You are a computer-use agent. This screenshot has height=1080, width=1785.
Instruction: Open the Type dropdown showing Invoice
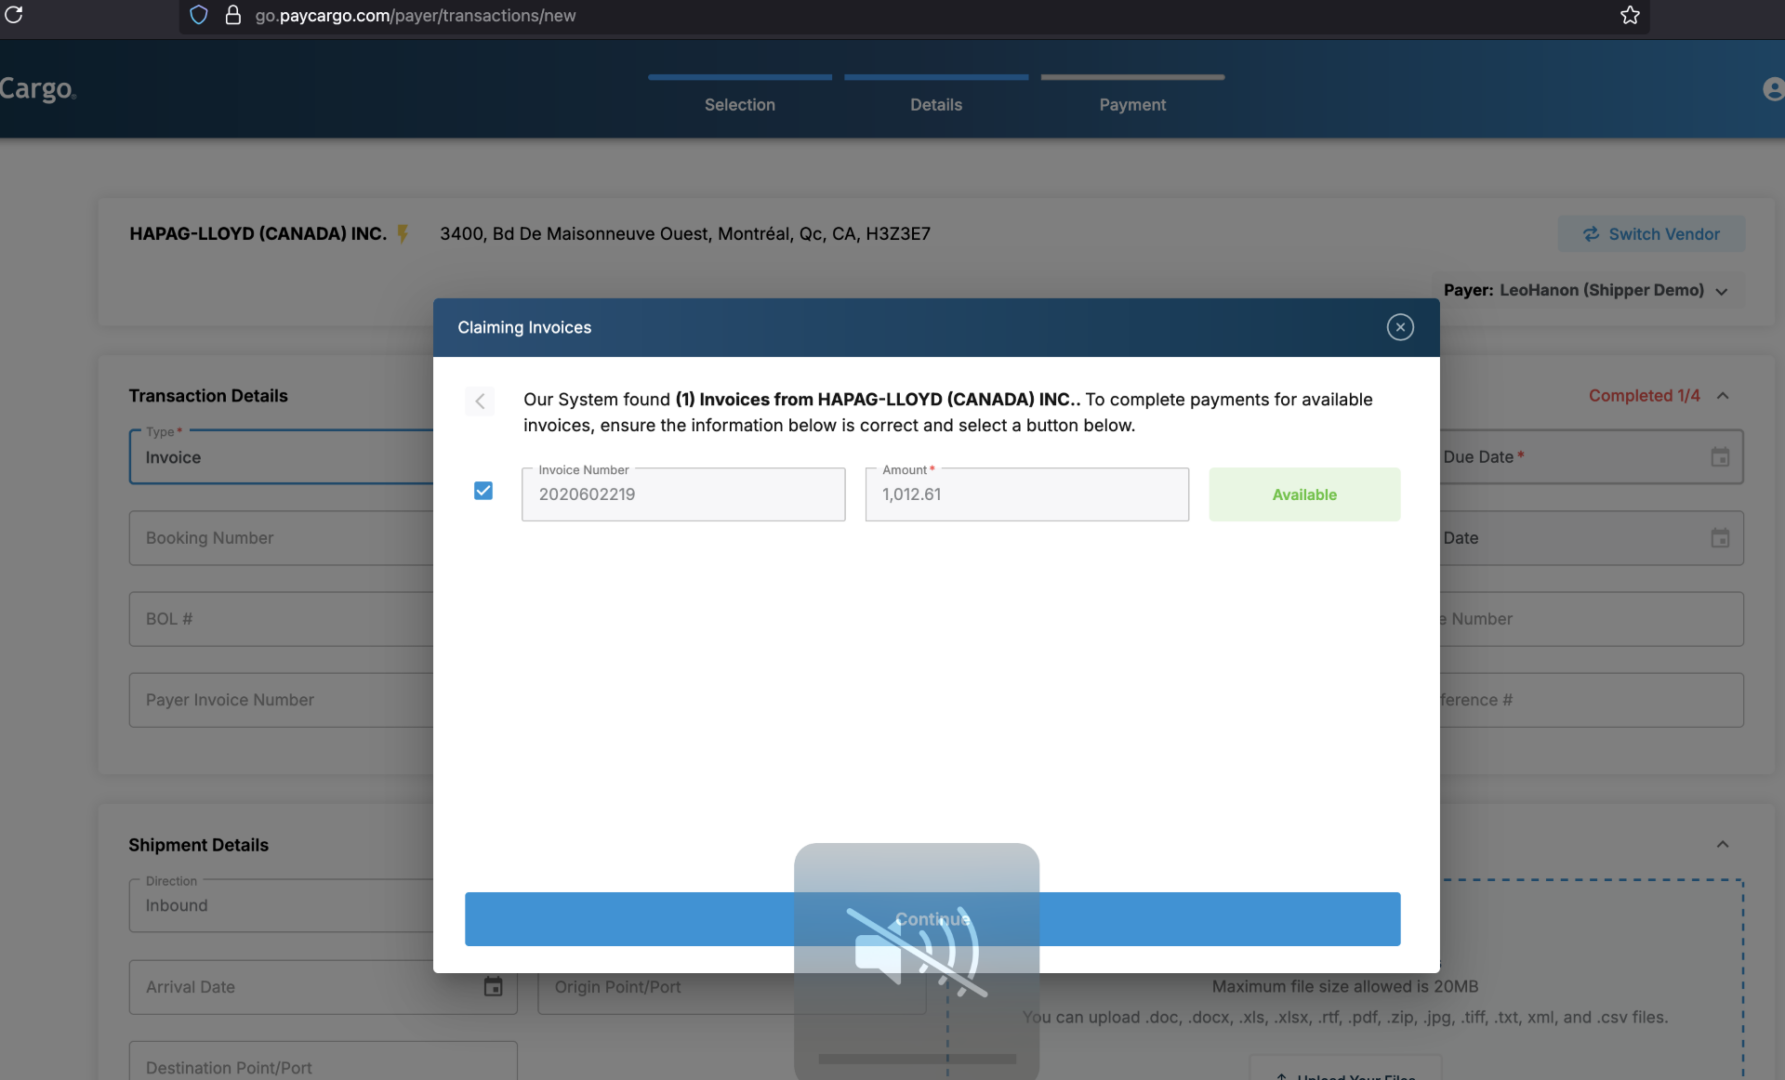click(281, 457)
